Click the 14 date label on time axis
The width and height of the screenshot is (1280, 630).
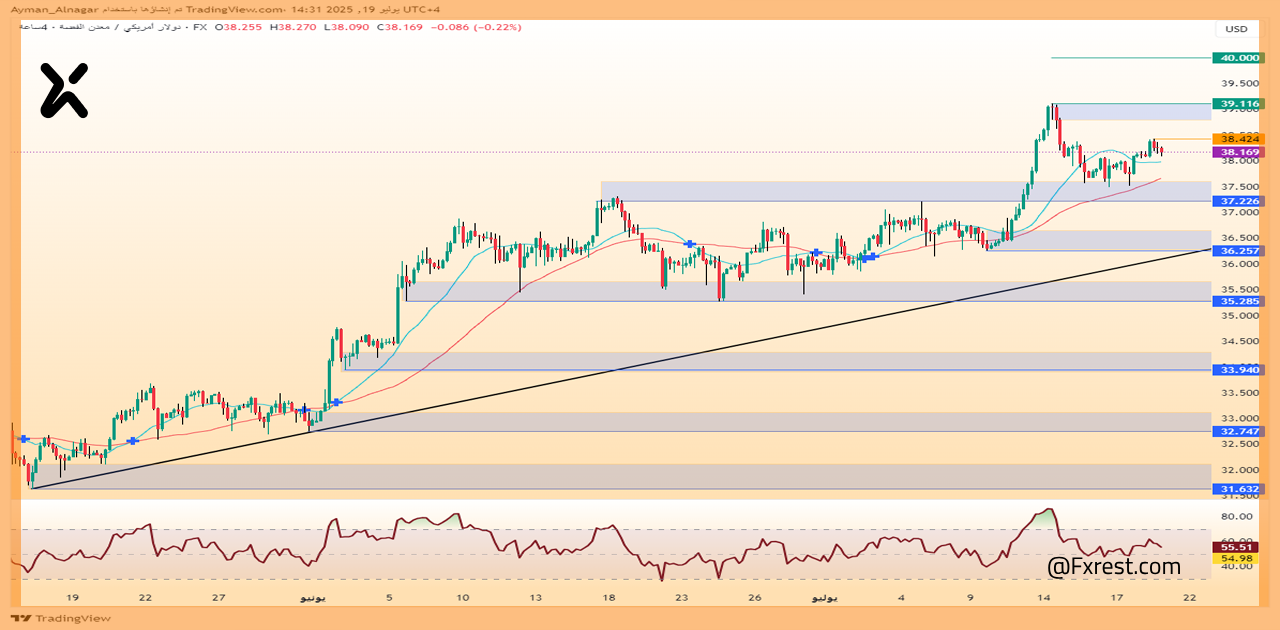[1043, 597]
